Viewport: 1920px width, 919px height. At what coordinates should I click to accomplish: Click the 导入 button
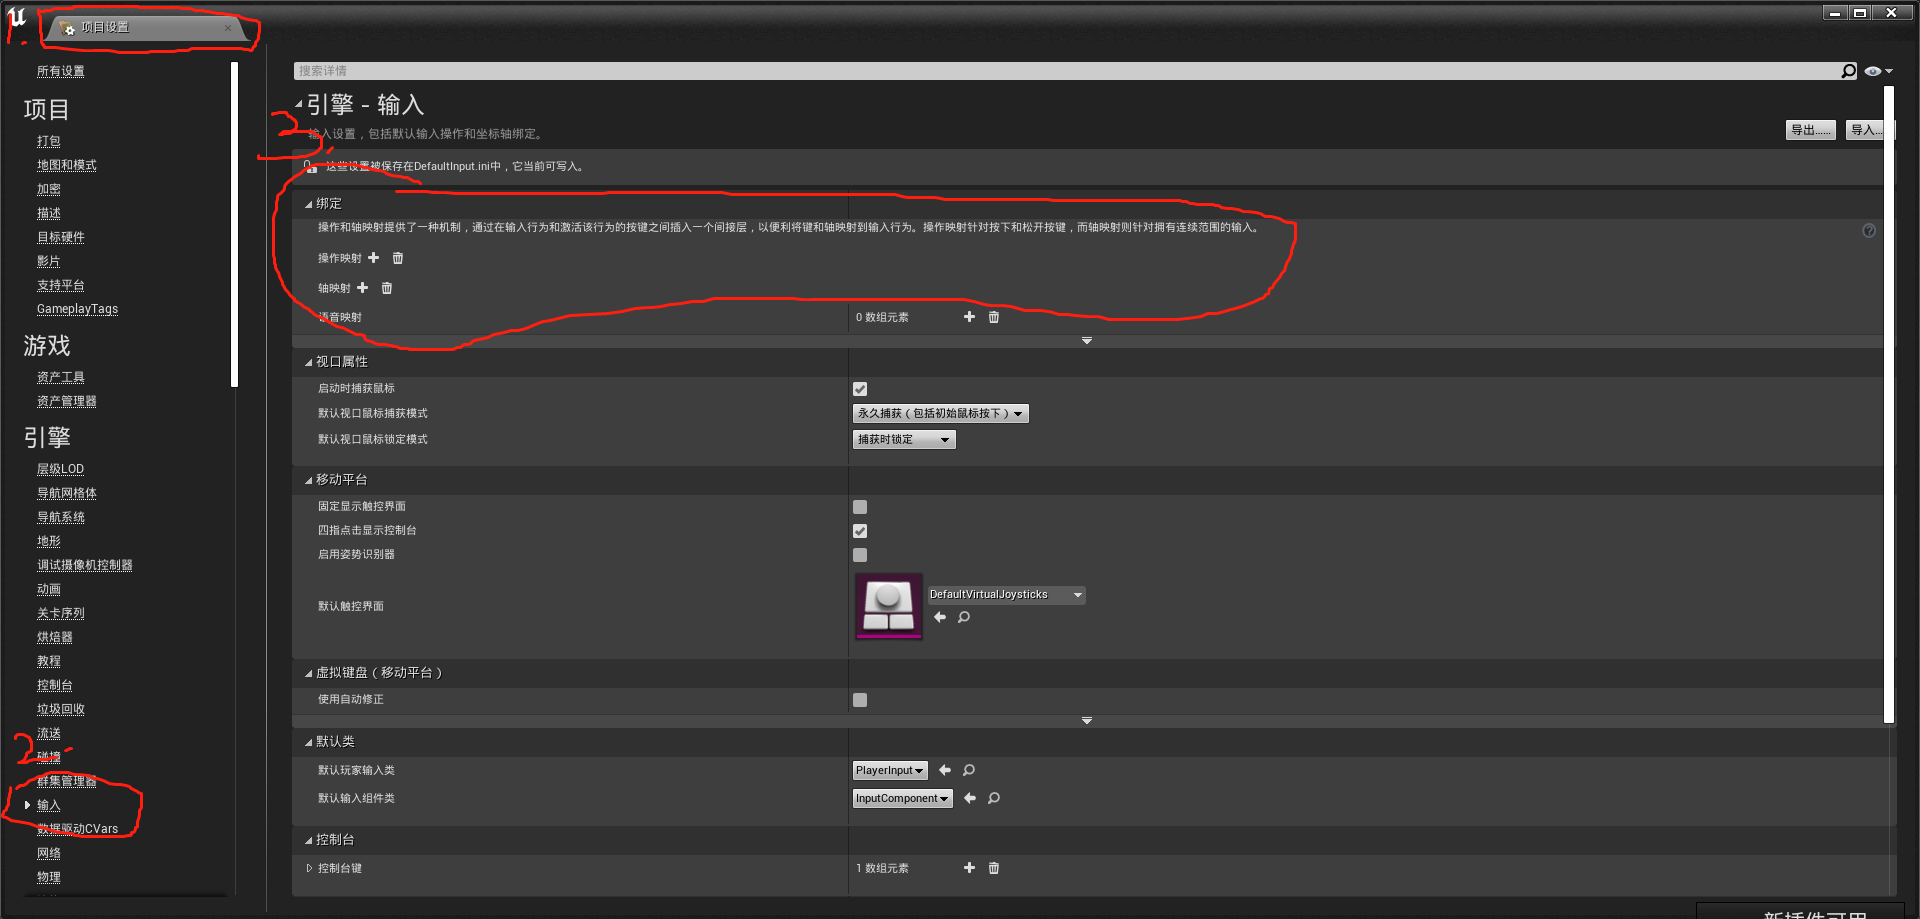[x=1866, y=130]
